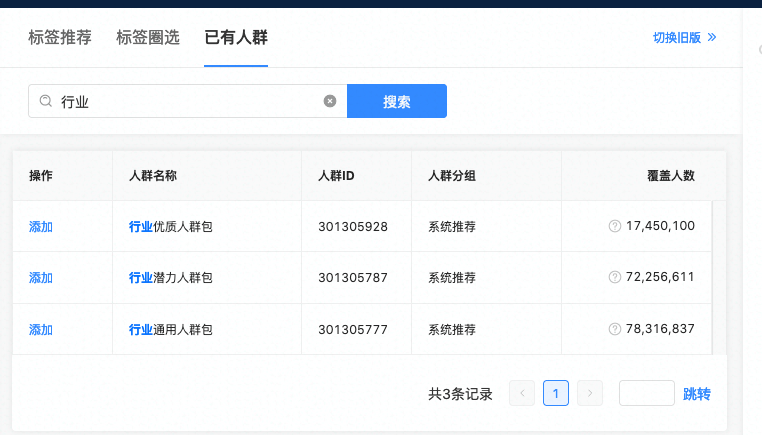This screenshot has height=435, width=762.
Task: Add 行业潜力人群包 via 添加
Action: (x=41, y=278)
